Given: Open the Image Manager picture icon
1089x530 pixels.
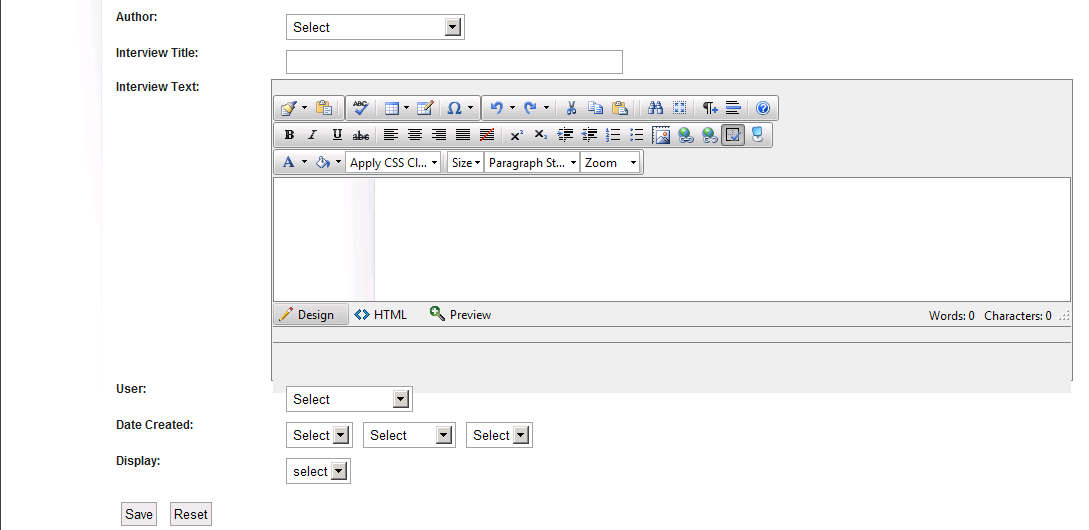Looking at the screenshot, I should (662, 135).
